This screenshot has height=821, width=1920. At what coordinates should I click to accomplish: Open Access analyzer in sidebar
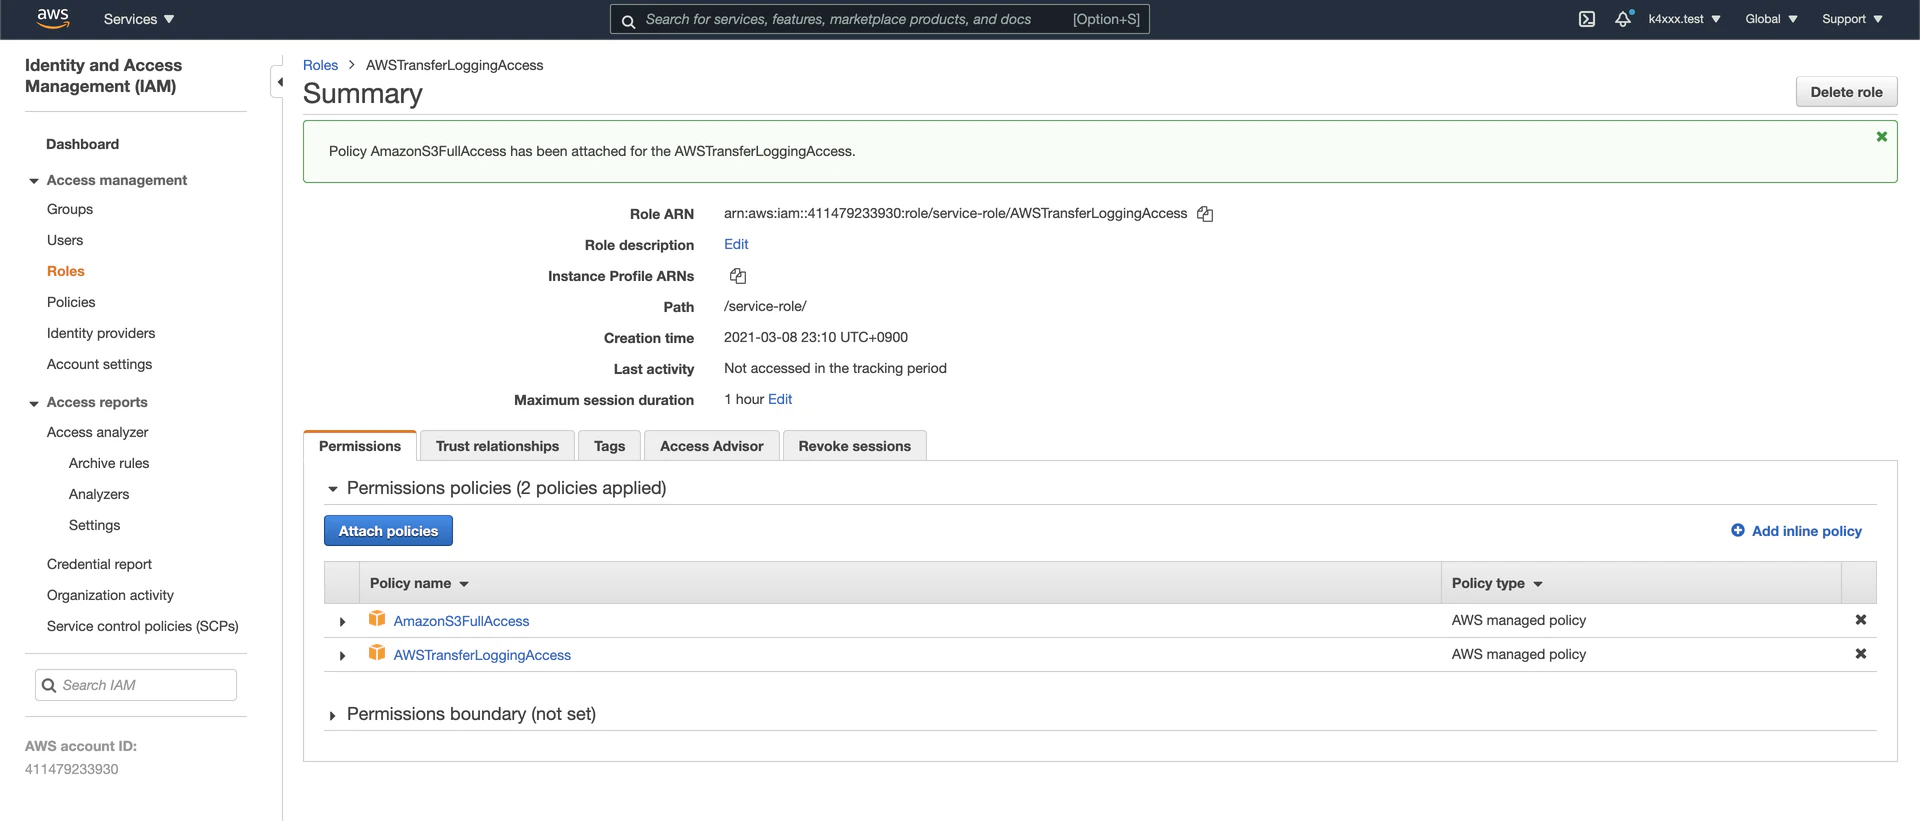click(98, 432)
